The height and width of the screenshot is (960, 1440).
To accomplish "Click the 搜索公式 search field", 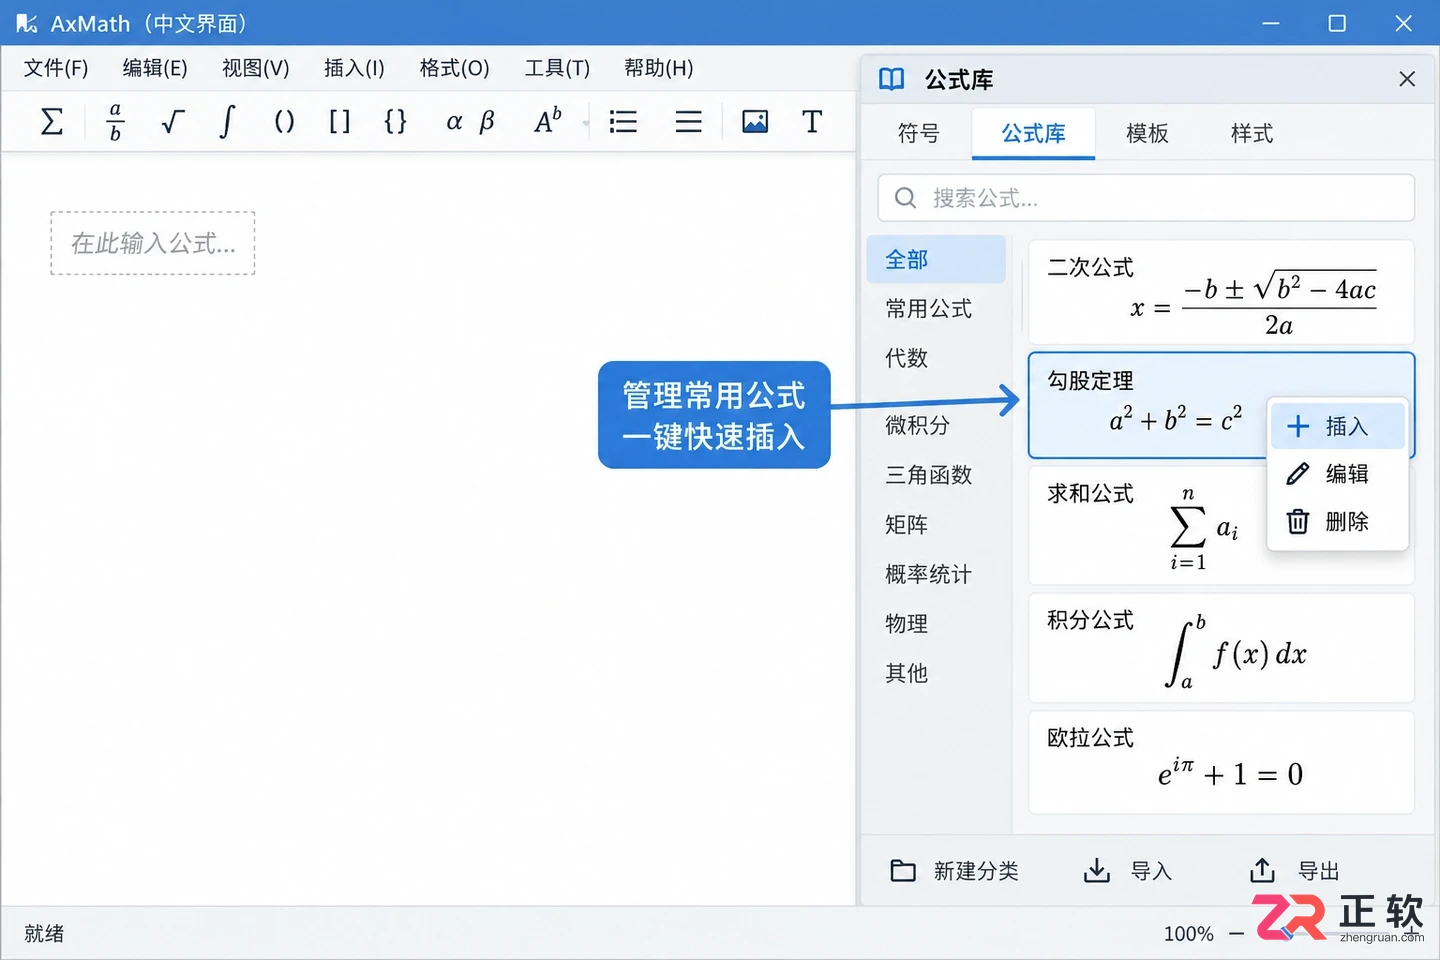I will pos(1146,198).
